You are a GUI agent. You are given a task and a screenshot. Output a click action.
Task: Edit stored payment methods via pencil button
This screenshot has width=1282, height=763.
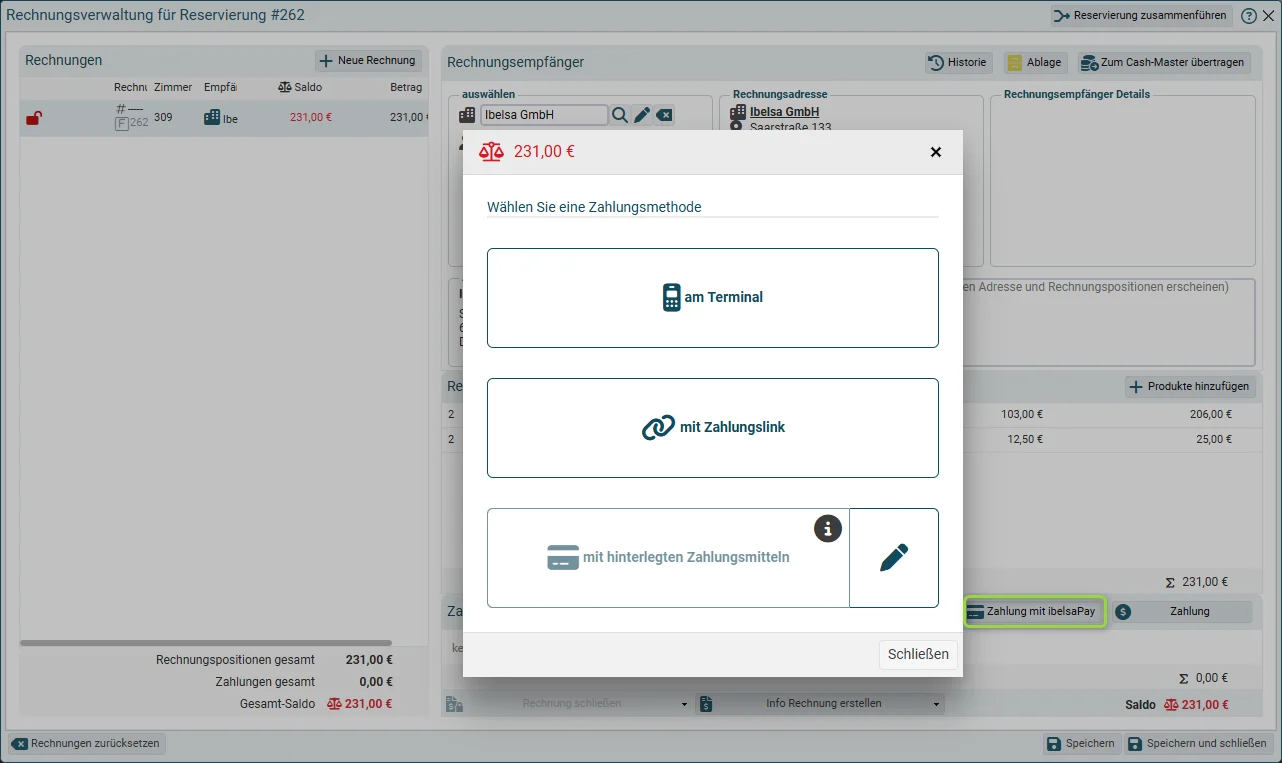(x=894, y=558)
